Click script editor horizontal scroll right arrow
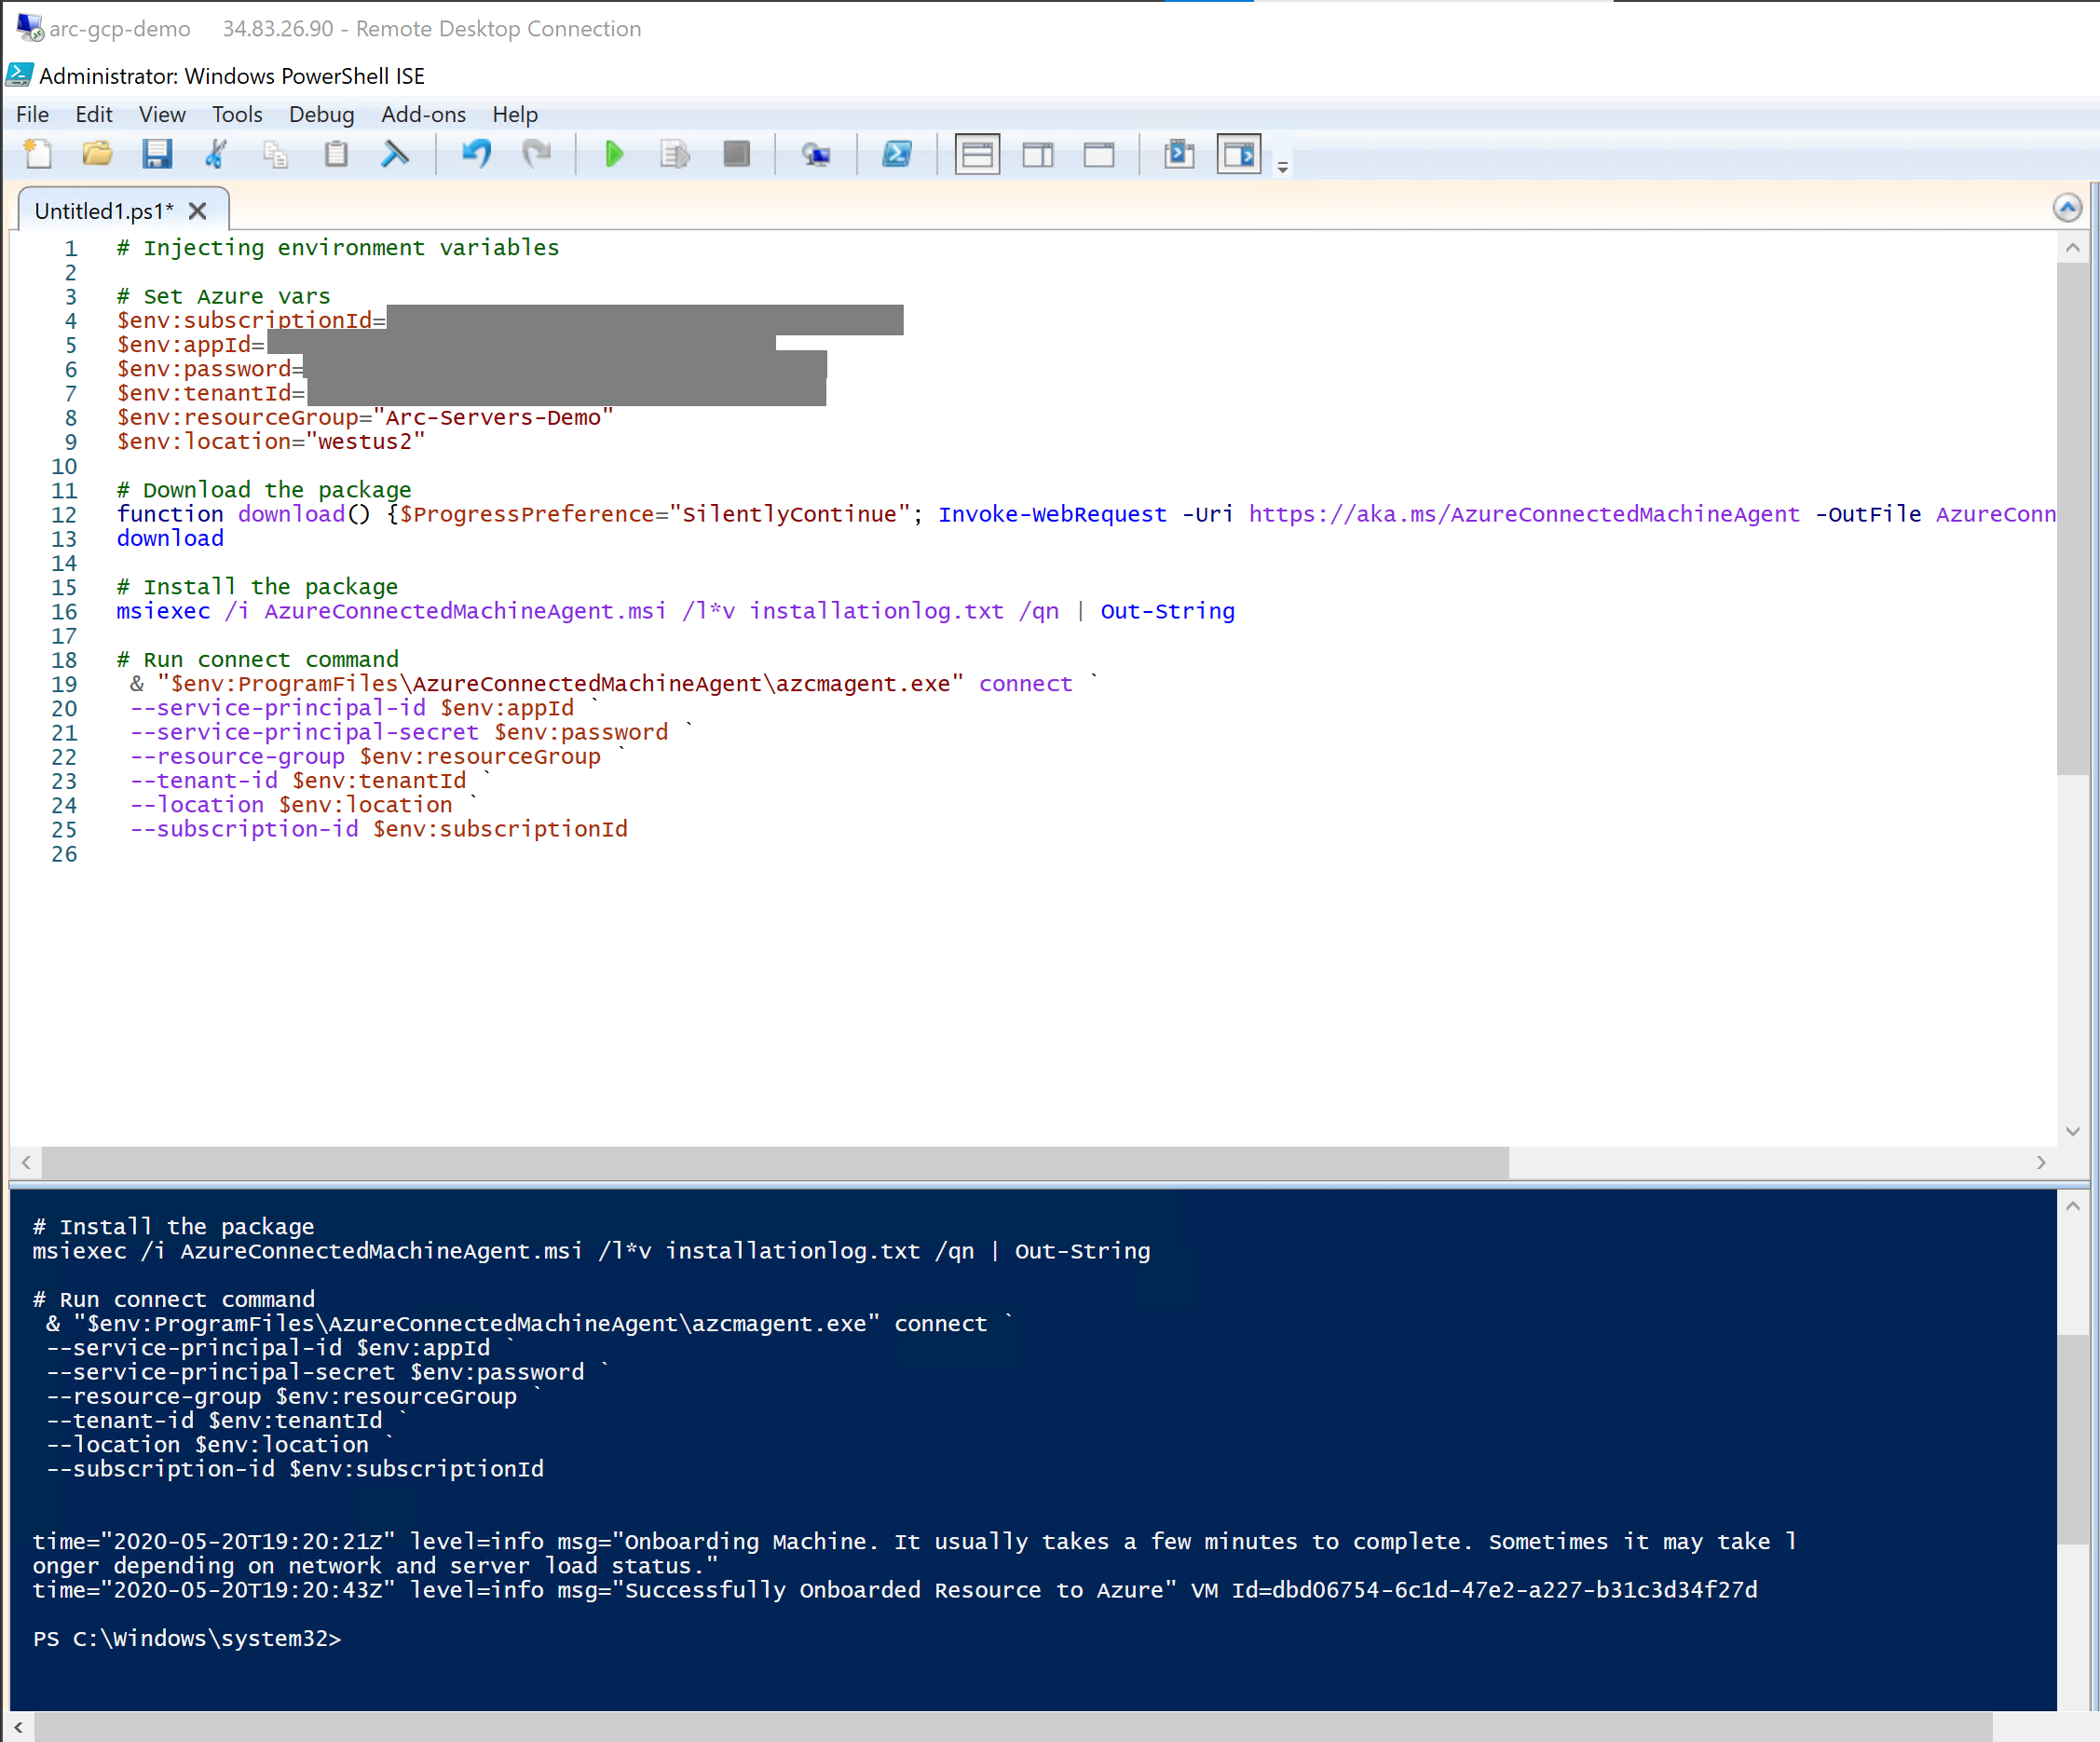The width and height of the screenshot is (2100, 1742). (x=2041, y=1162)
